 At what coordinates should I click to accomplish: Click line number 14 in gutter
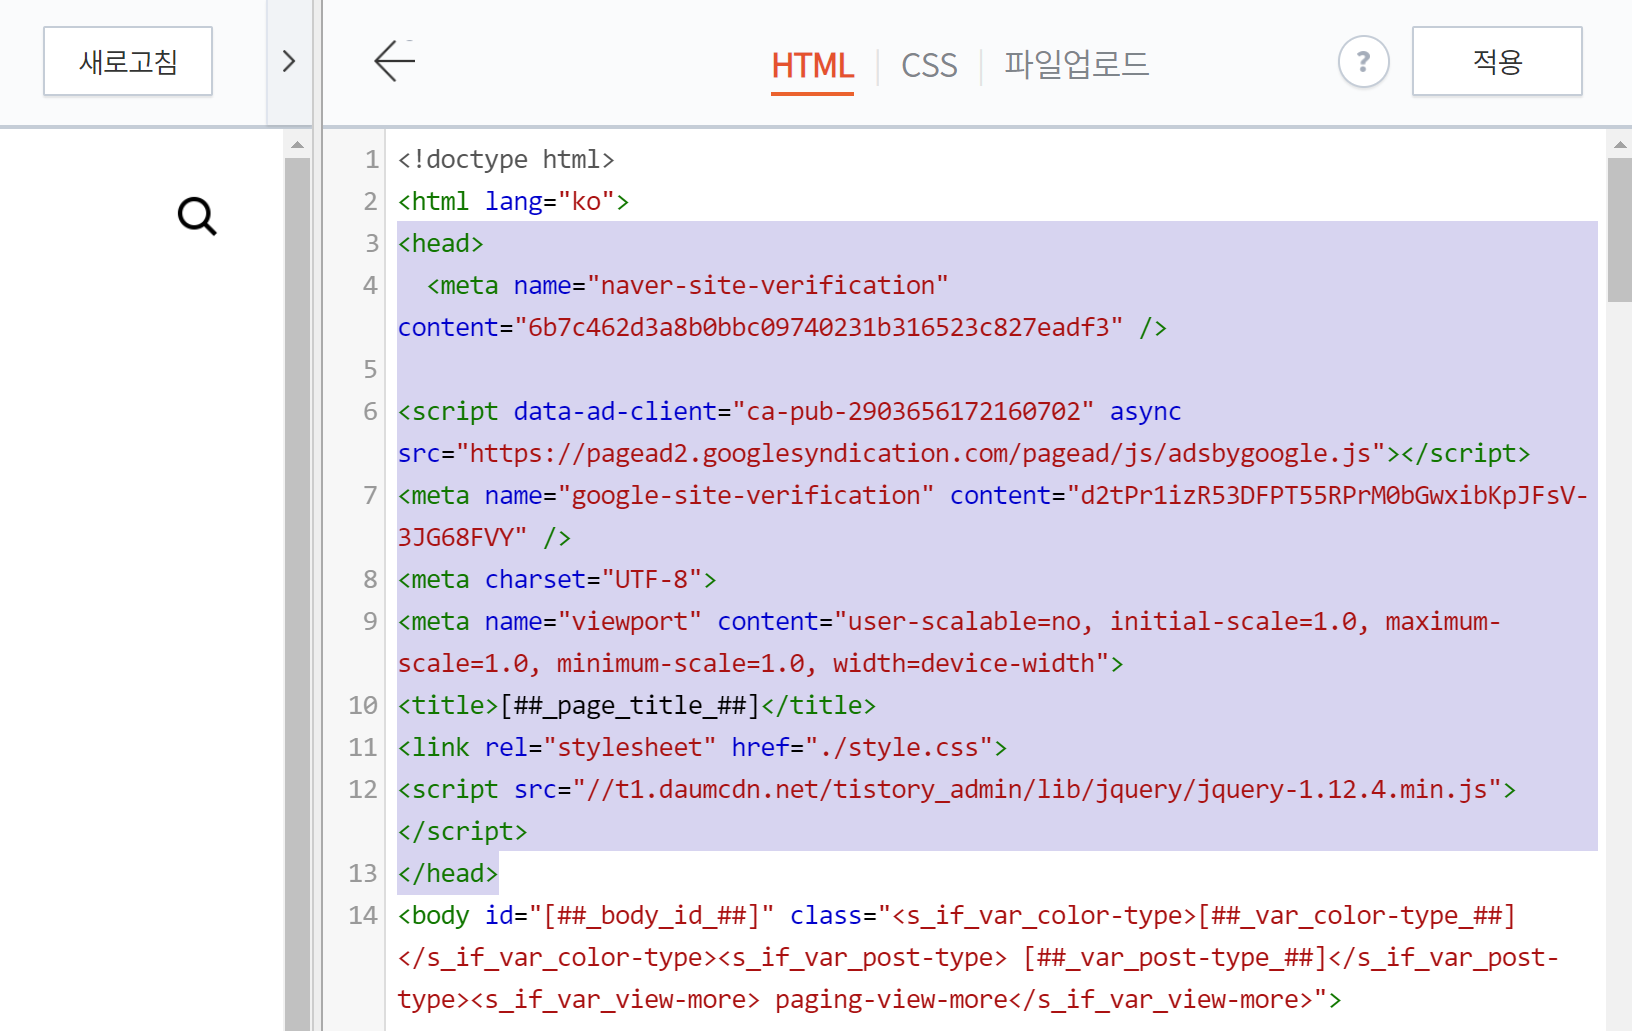363,916
